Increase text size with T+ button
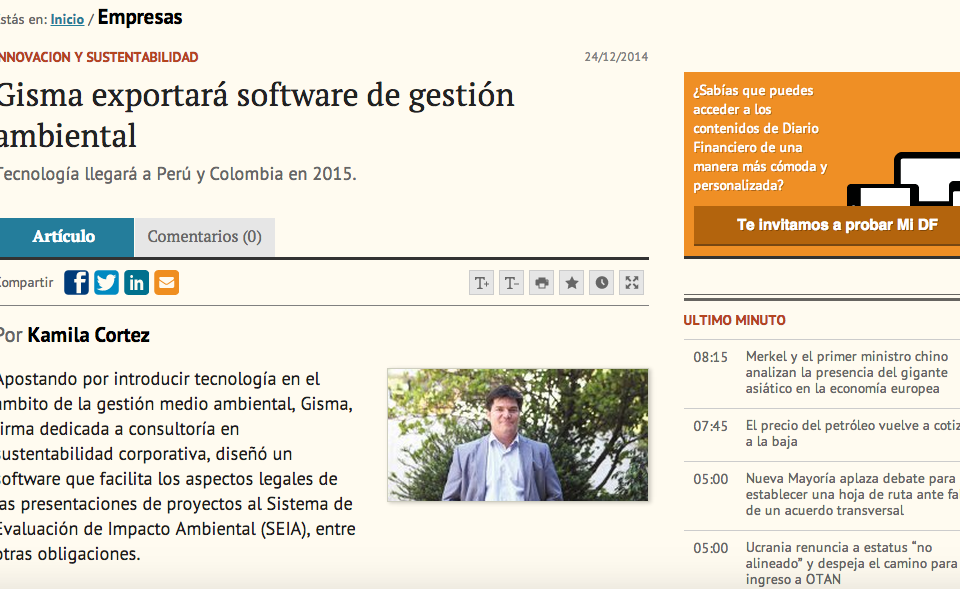Viewport: 960px width, 589px height. 481,283
